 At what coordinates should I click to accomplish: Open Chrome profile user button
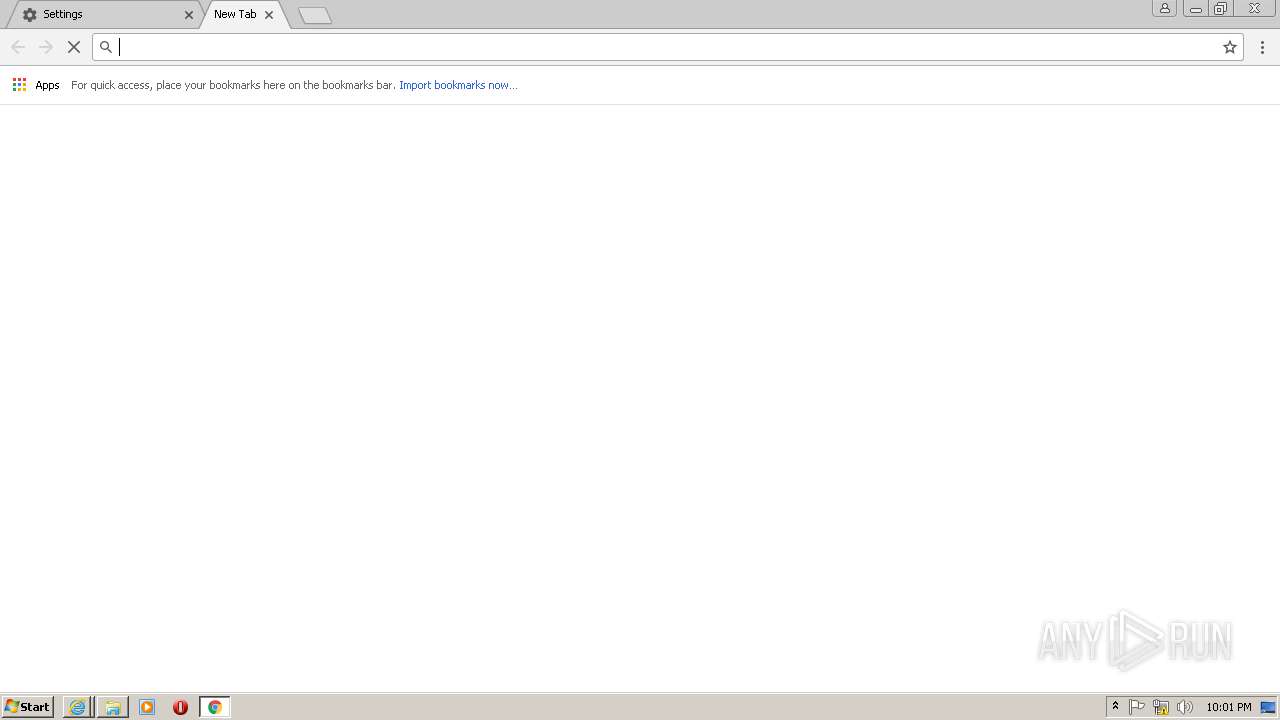pyautogui.click(x=1165, y=8)
